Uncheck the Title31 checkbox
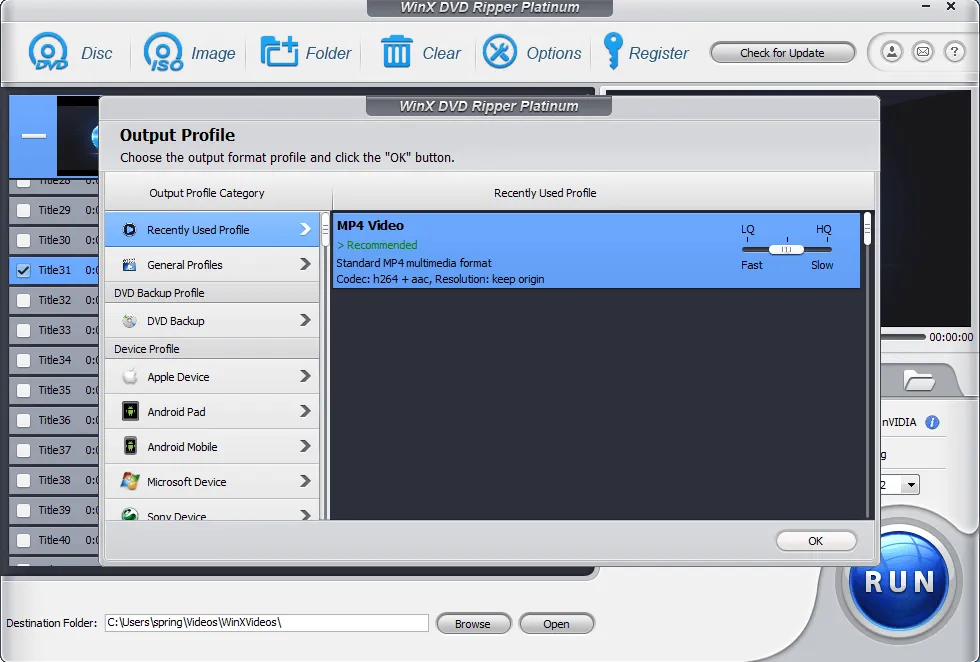 pos(24,270)
